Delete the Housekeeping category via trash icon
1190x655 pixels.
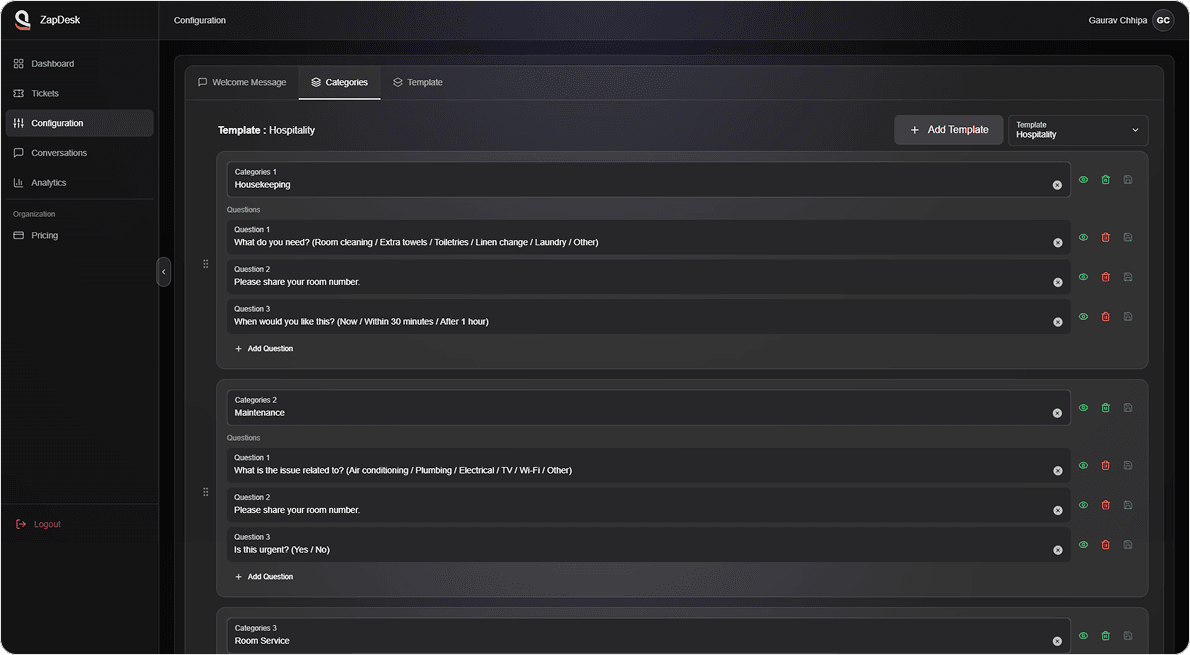pos(1105,180)
